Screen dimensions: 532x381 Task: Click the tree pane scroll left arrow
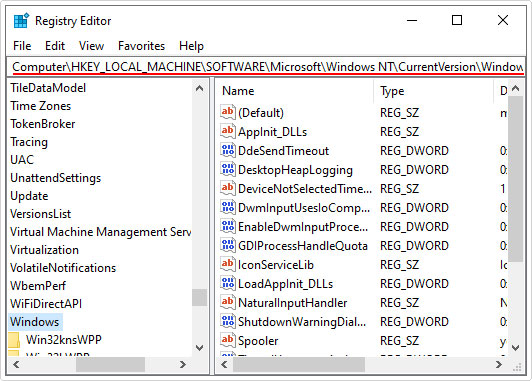pos(16,364)
